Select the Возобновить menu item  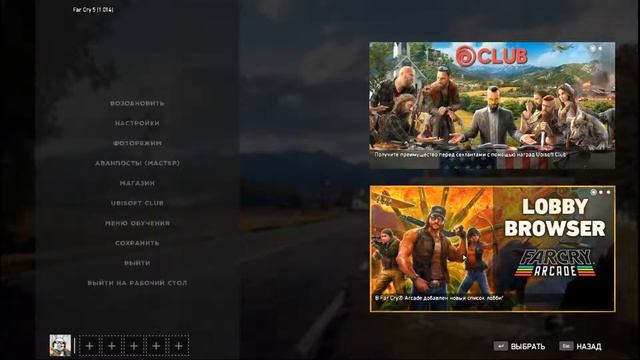[137, 103]
